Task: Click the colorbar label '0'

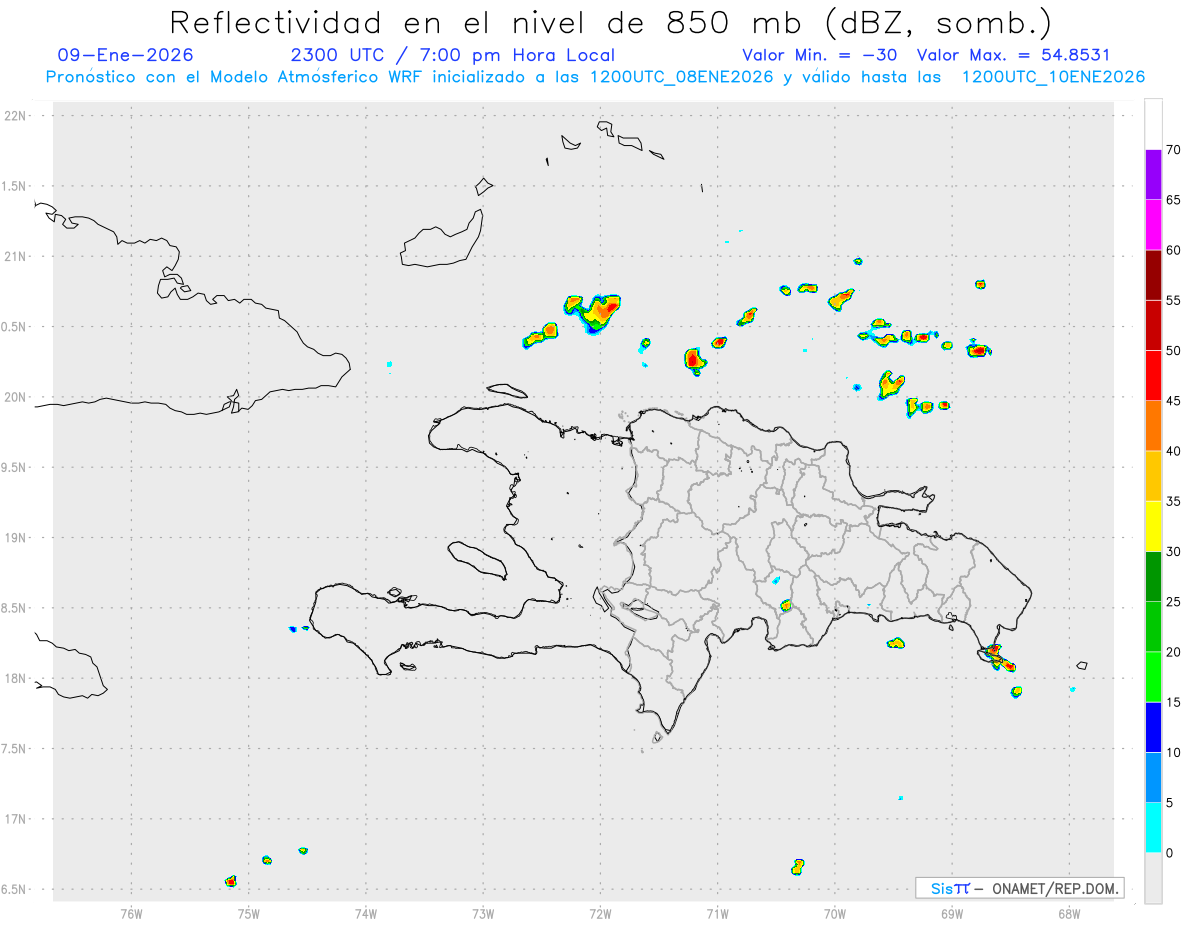Action: click(x=1170, y=853)
